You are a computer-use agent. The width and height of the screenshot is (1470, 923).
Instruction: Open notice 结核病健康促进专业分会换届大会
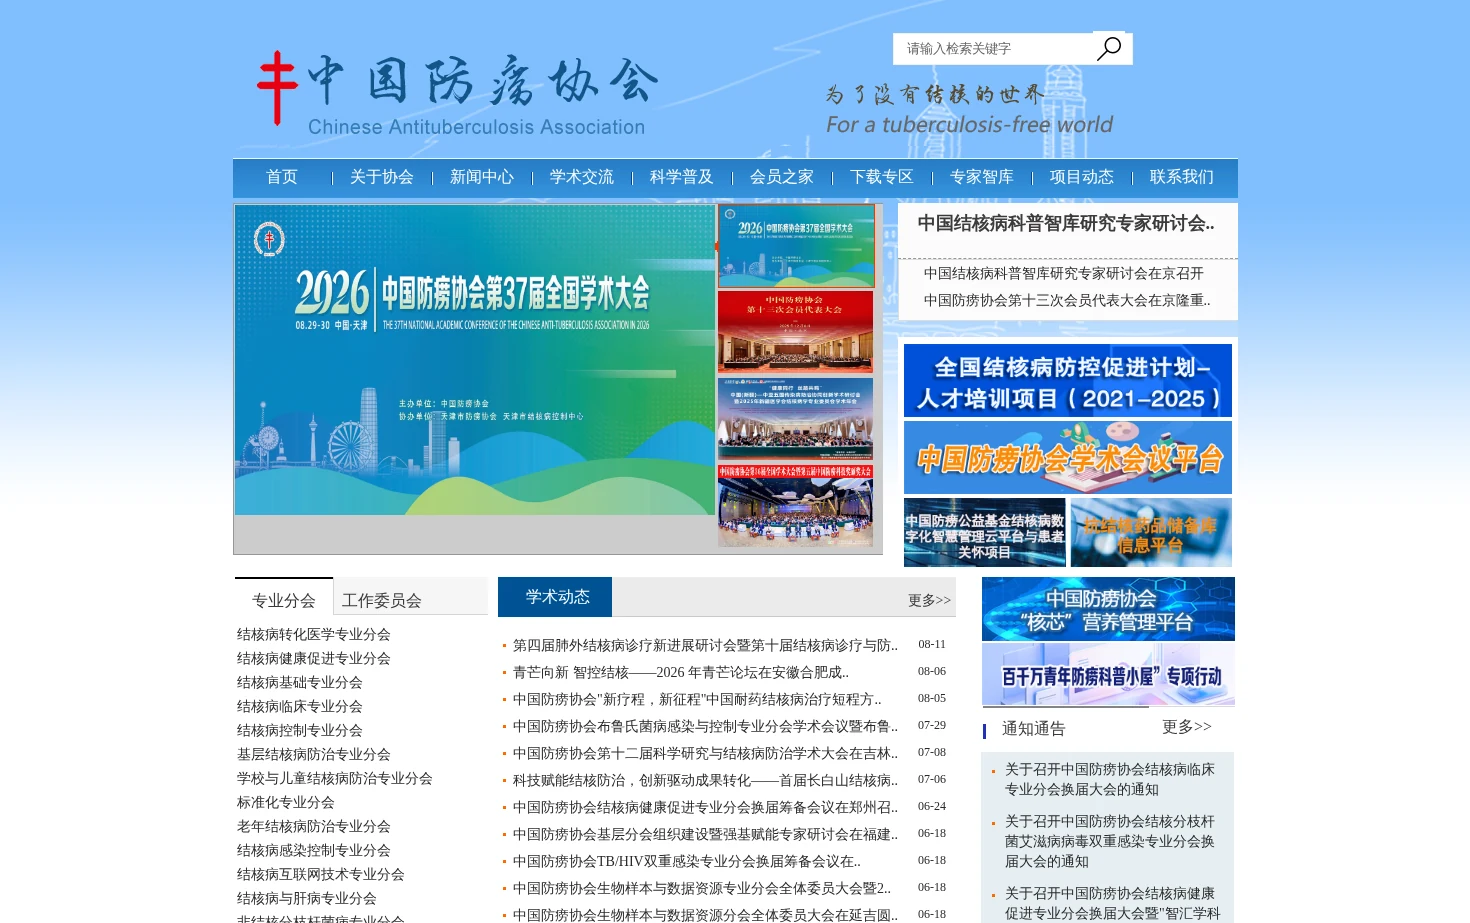[x=1112, y=903]
